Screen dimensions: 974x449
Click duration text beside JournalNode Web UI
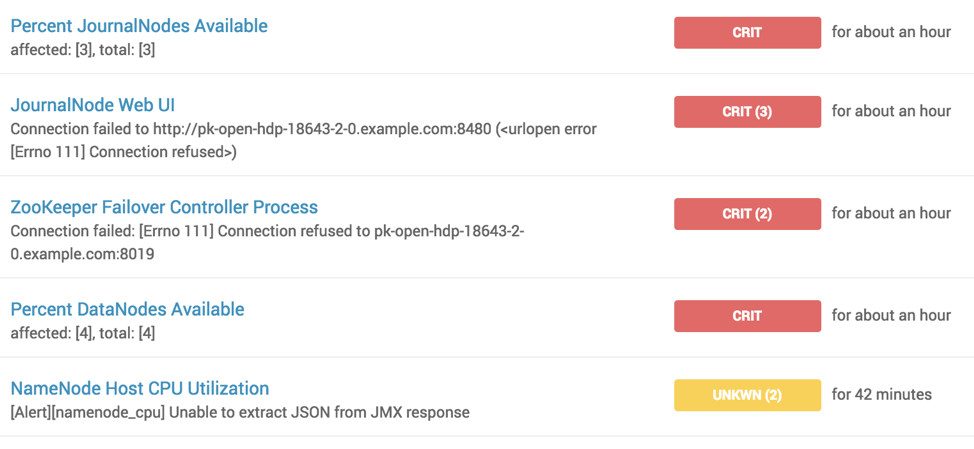pyautogui.click(x=891, y=111)
